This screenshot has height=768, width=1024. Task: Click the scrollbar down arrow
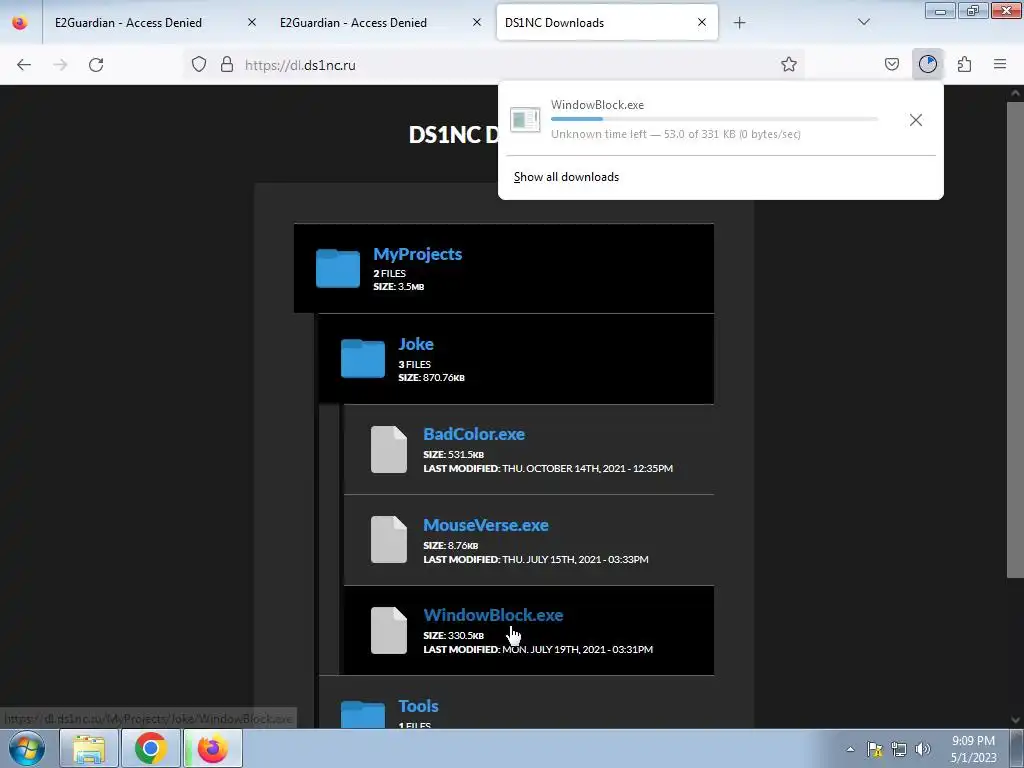point(1015,720)
